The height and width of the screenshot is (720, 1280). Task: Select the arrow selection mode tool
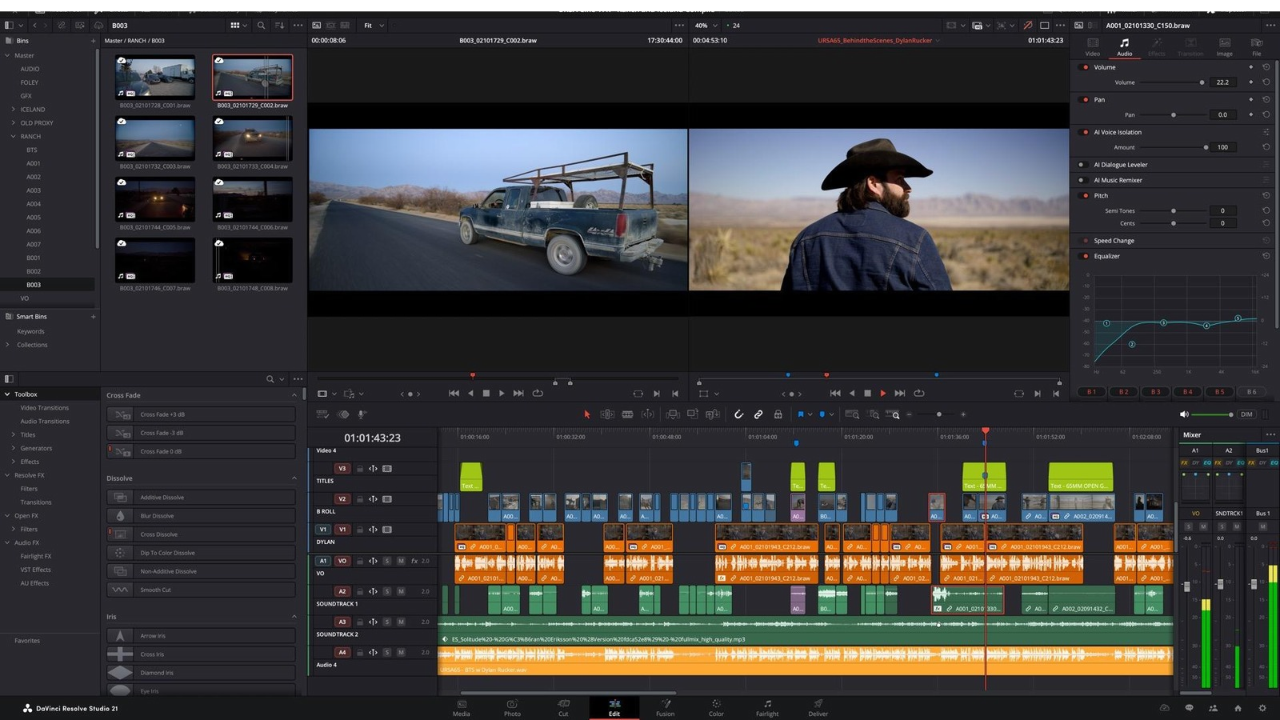click(587, 414)
